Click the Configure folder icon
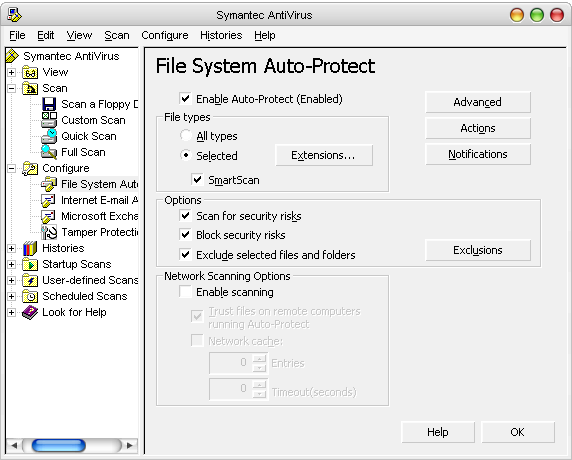Viewport: 572px width, 460px height. click(30, 168)
